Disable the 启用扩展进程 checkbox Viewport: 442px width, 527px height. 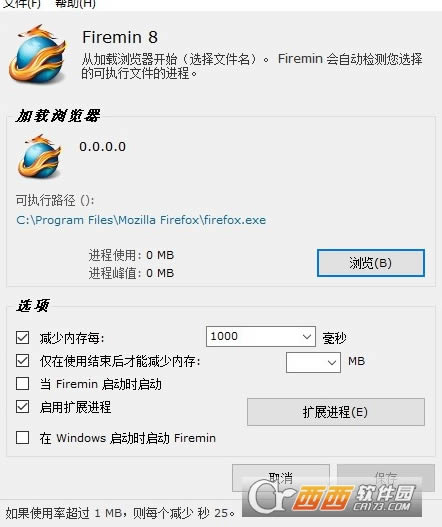coord(23,407)
